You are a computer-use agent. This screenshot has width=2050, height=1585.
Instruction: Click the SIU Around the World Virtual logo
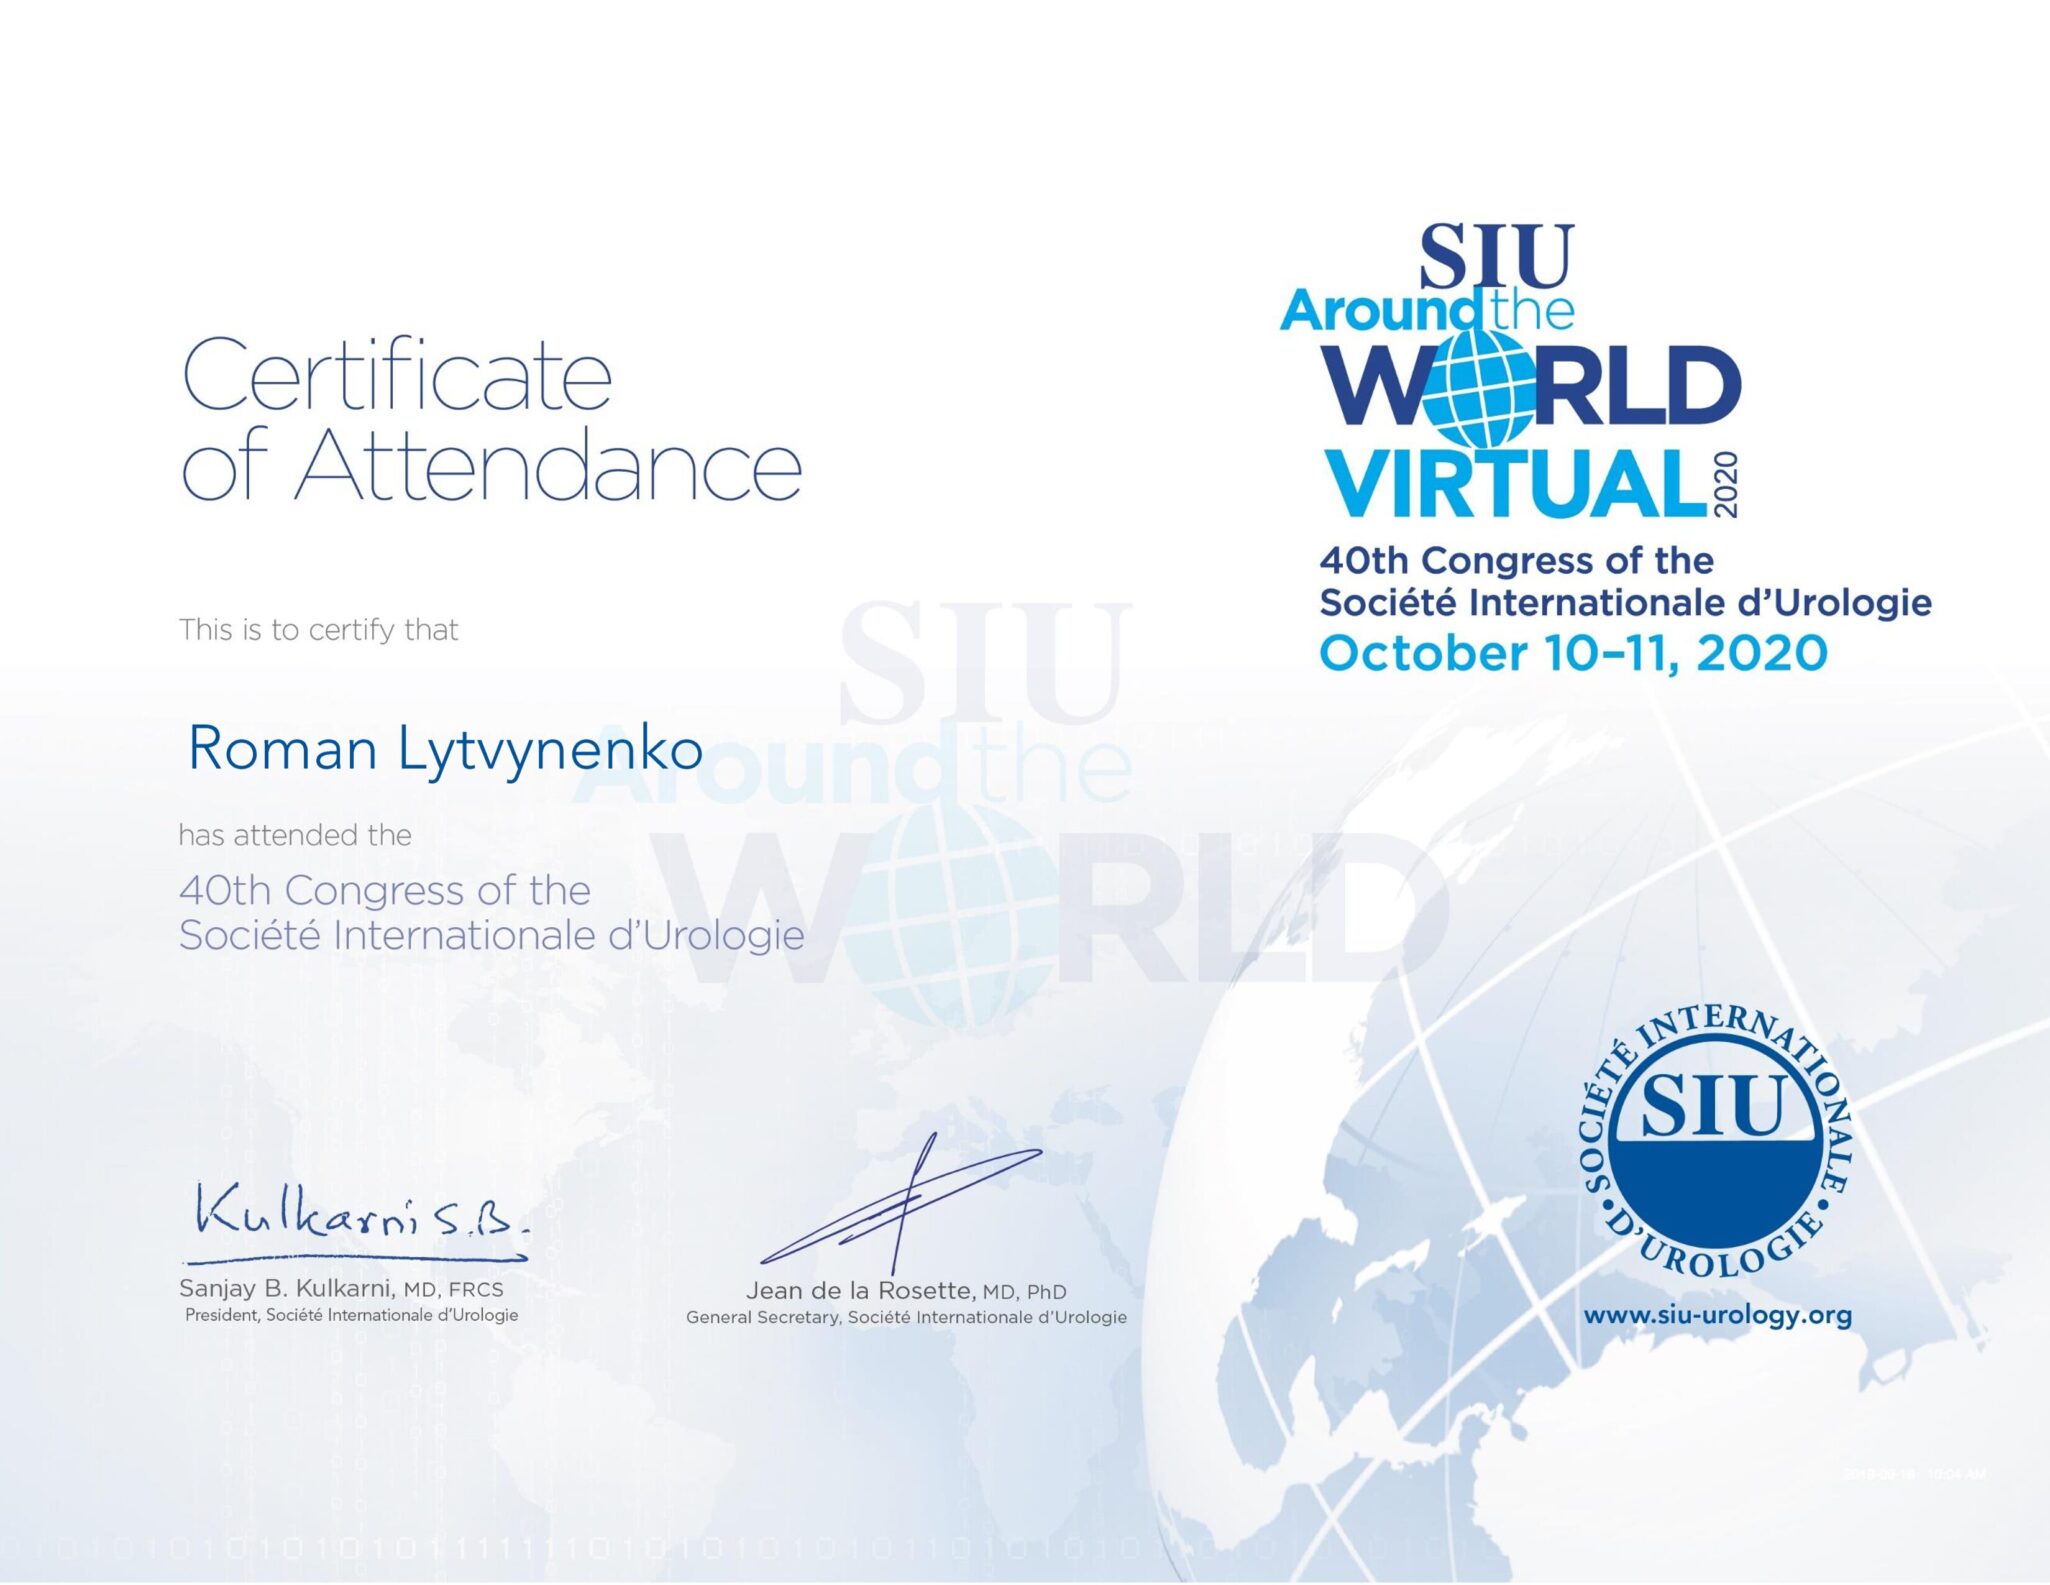coord(1510,370)
